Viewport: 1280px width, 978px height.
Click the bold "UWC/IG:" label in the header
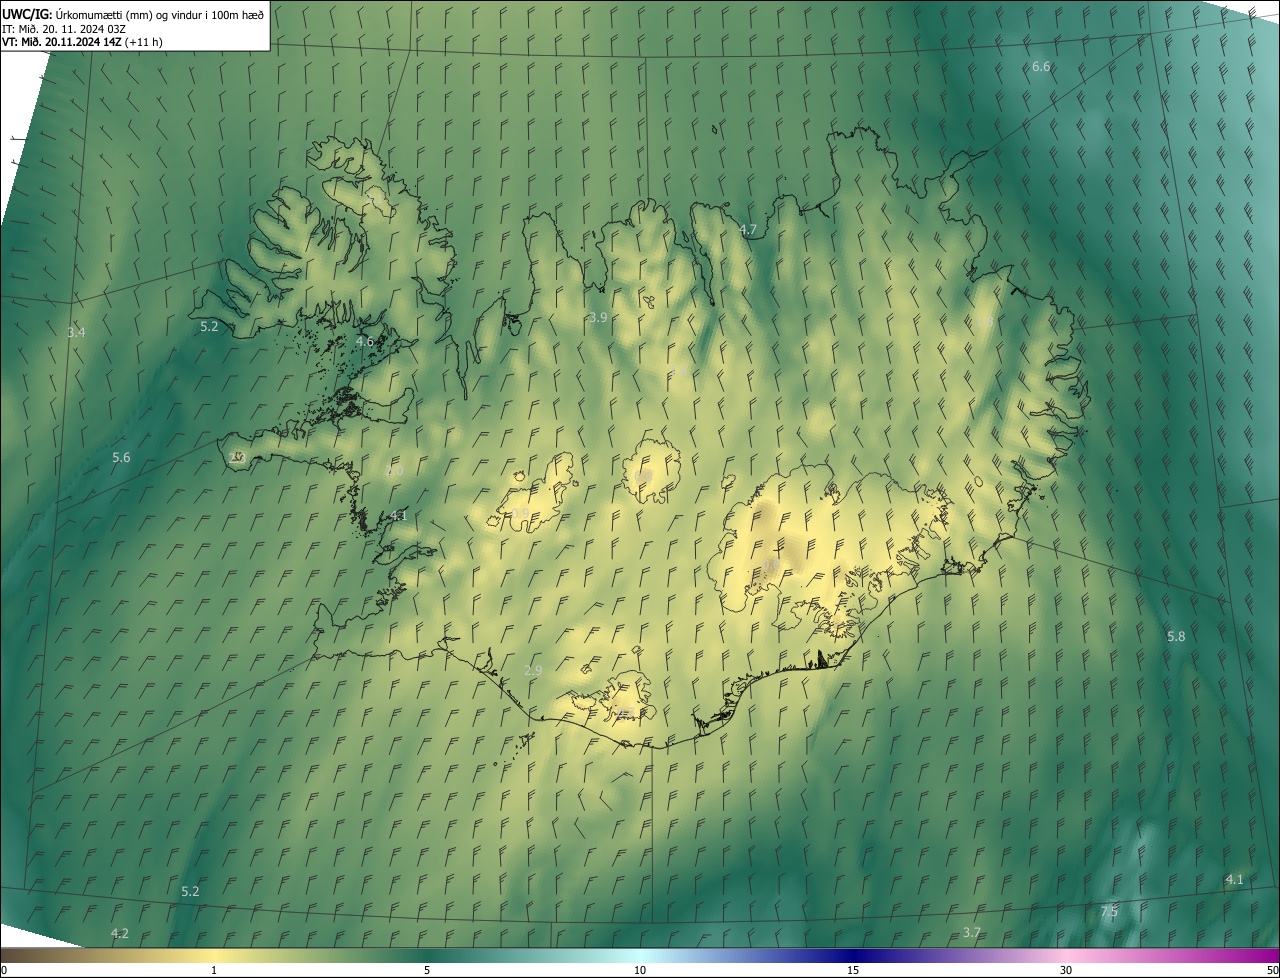click(x=27, y=13)
